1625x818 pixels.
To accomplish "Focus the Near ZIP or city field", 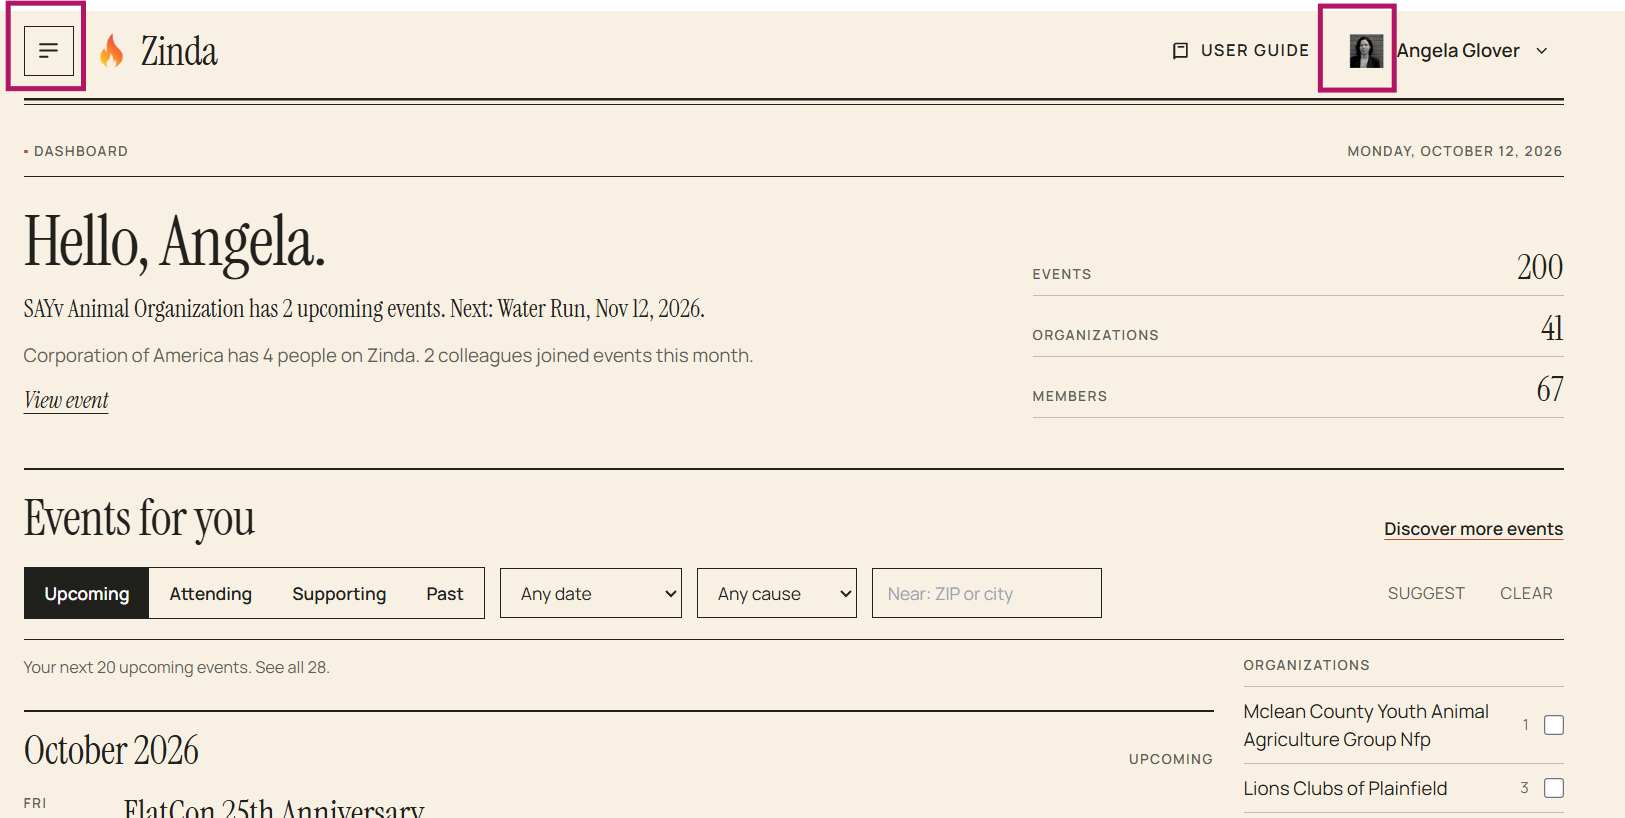I will (987, 593).
